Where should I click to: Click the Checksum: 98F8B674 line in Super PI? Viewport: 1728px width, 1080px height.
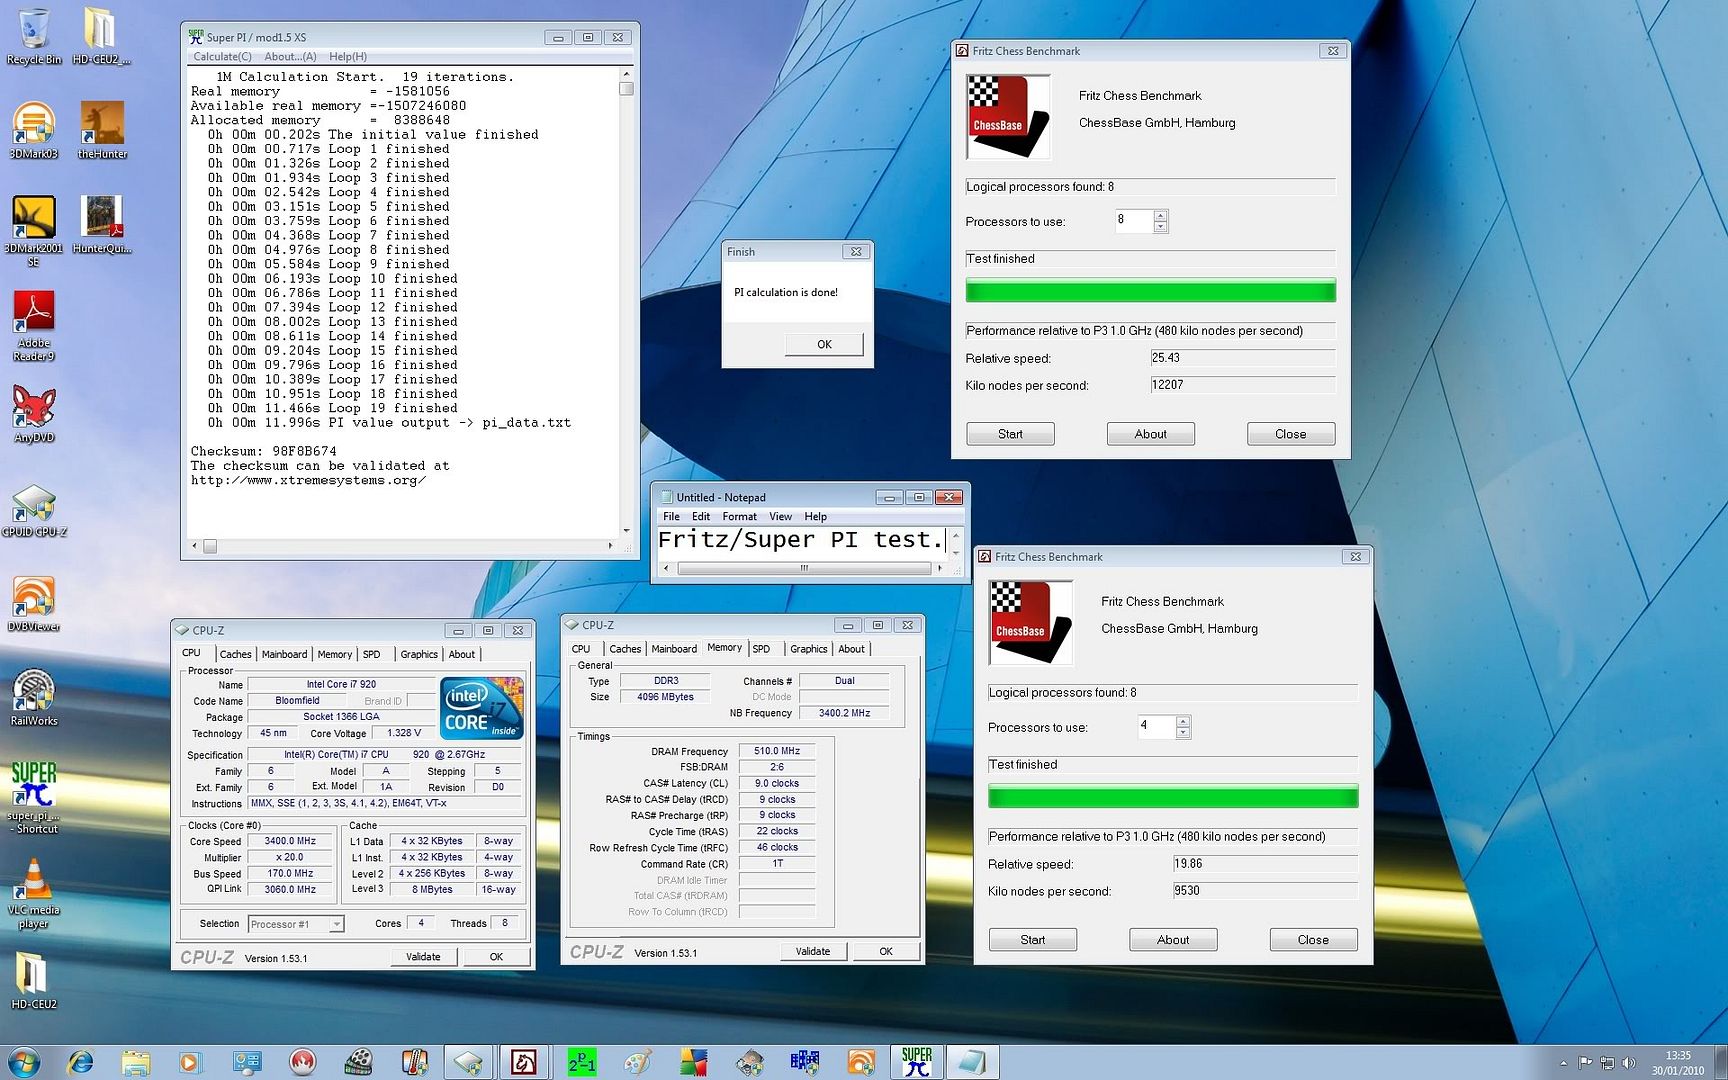point(264,451)
